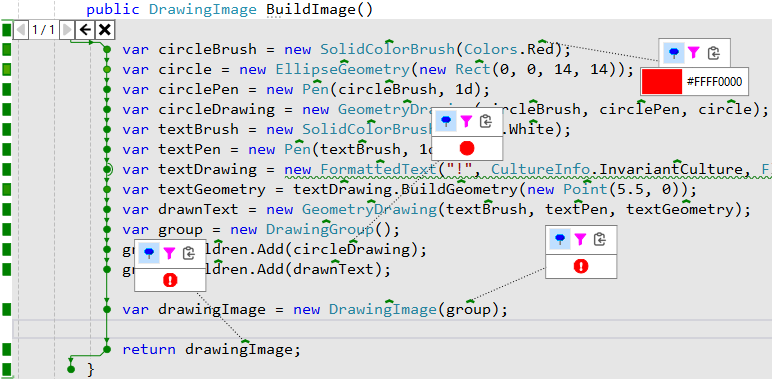
Task: Click the green execution dot on the return drawingImage line
Action: (x=107, y=350)
